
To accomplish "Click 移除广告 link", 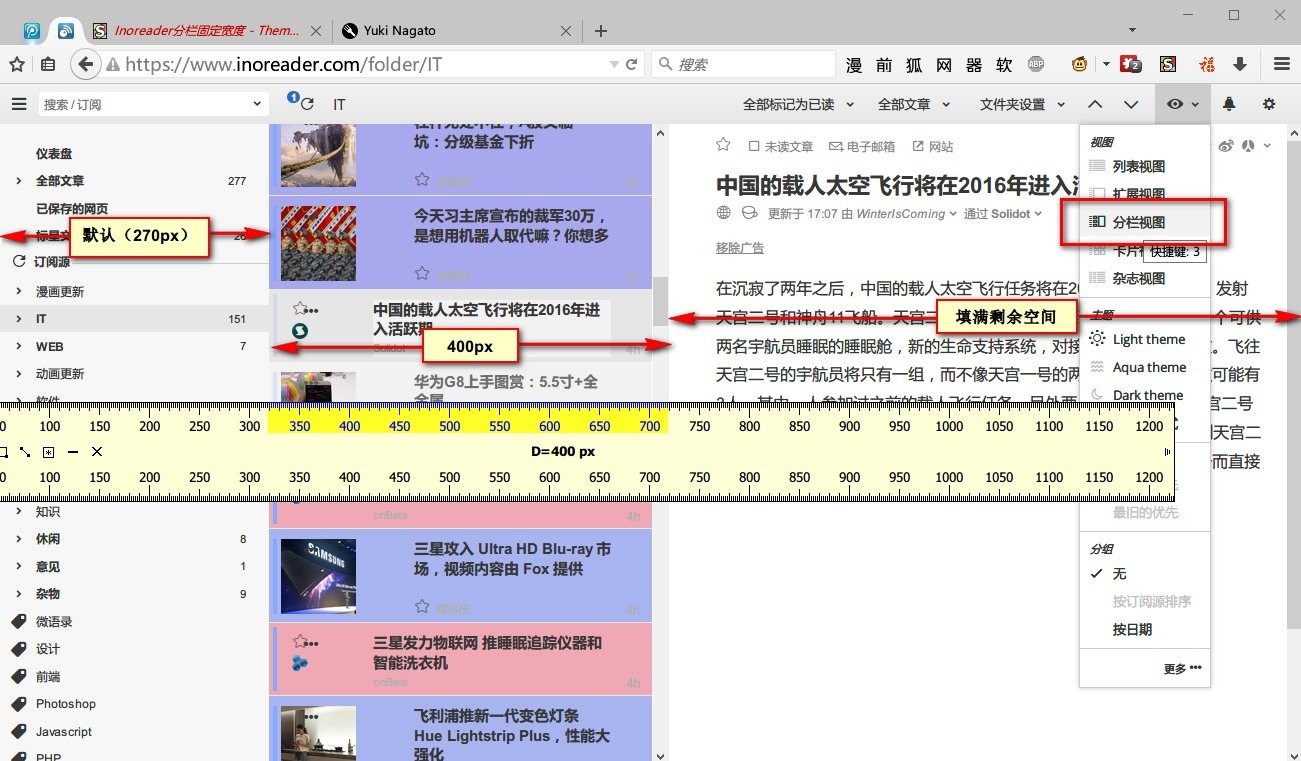I will tap(740, 248).
